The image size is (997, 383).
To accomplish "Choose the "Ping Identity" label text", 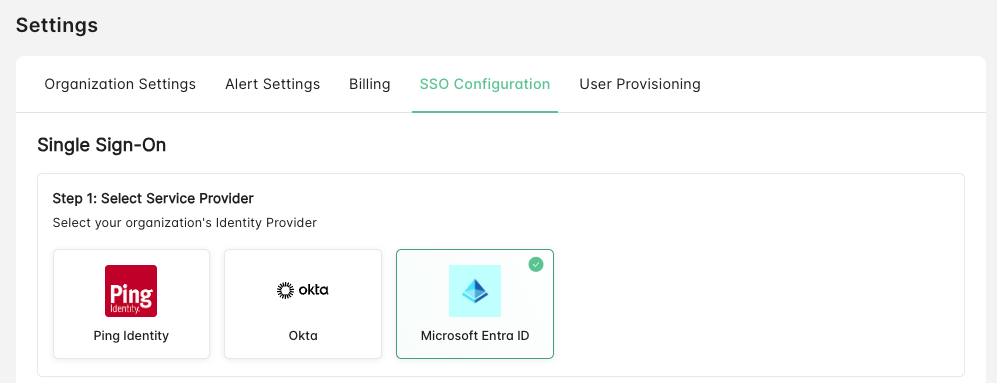I will tap(131, 335).
